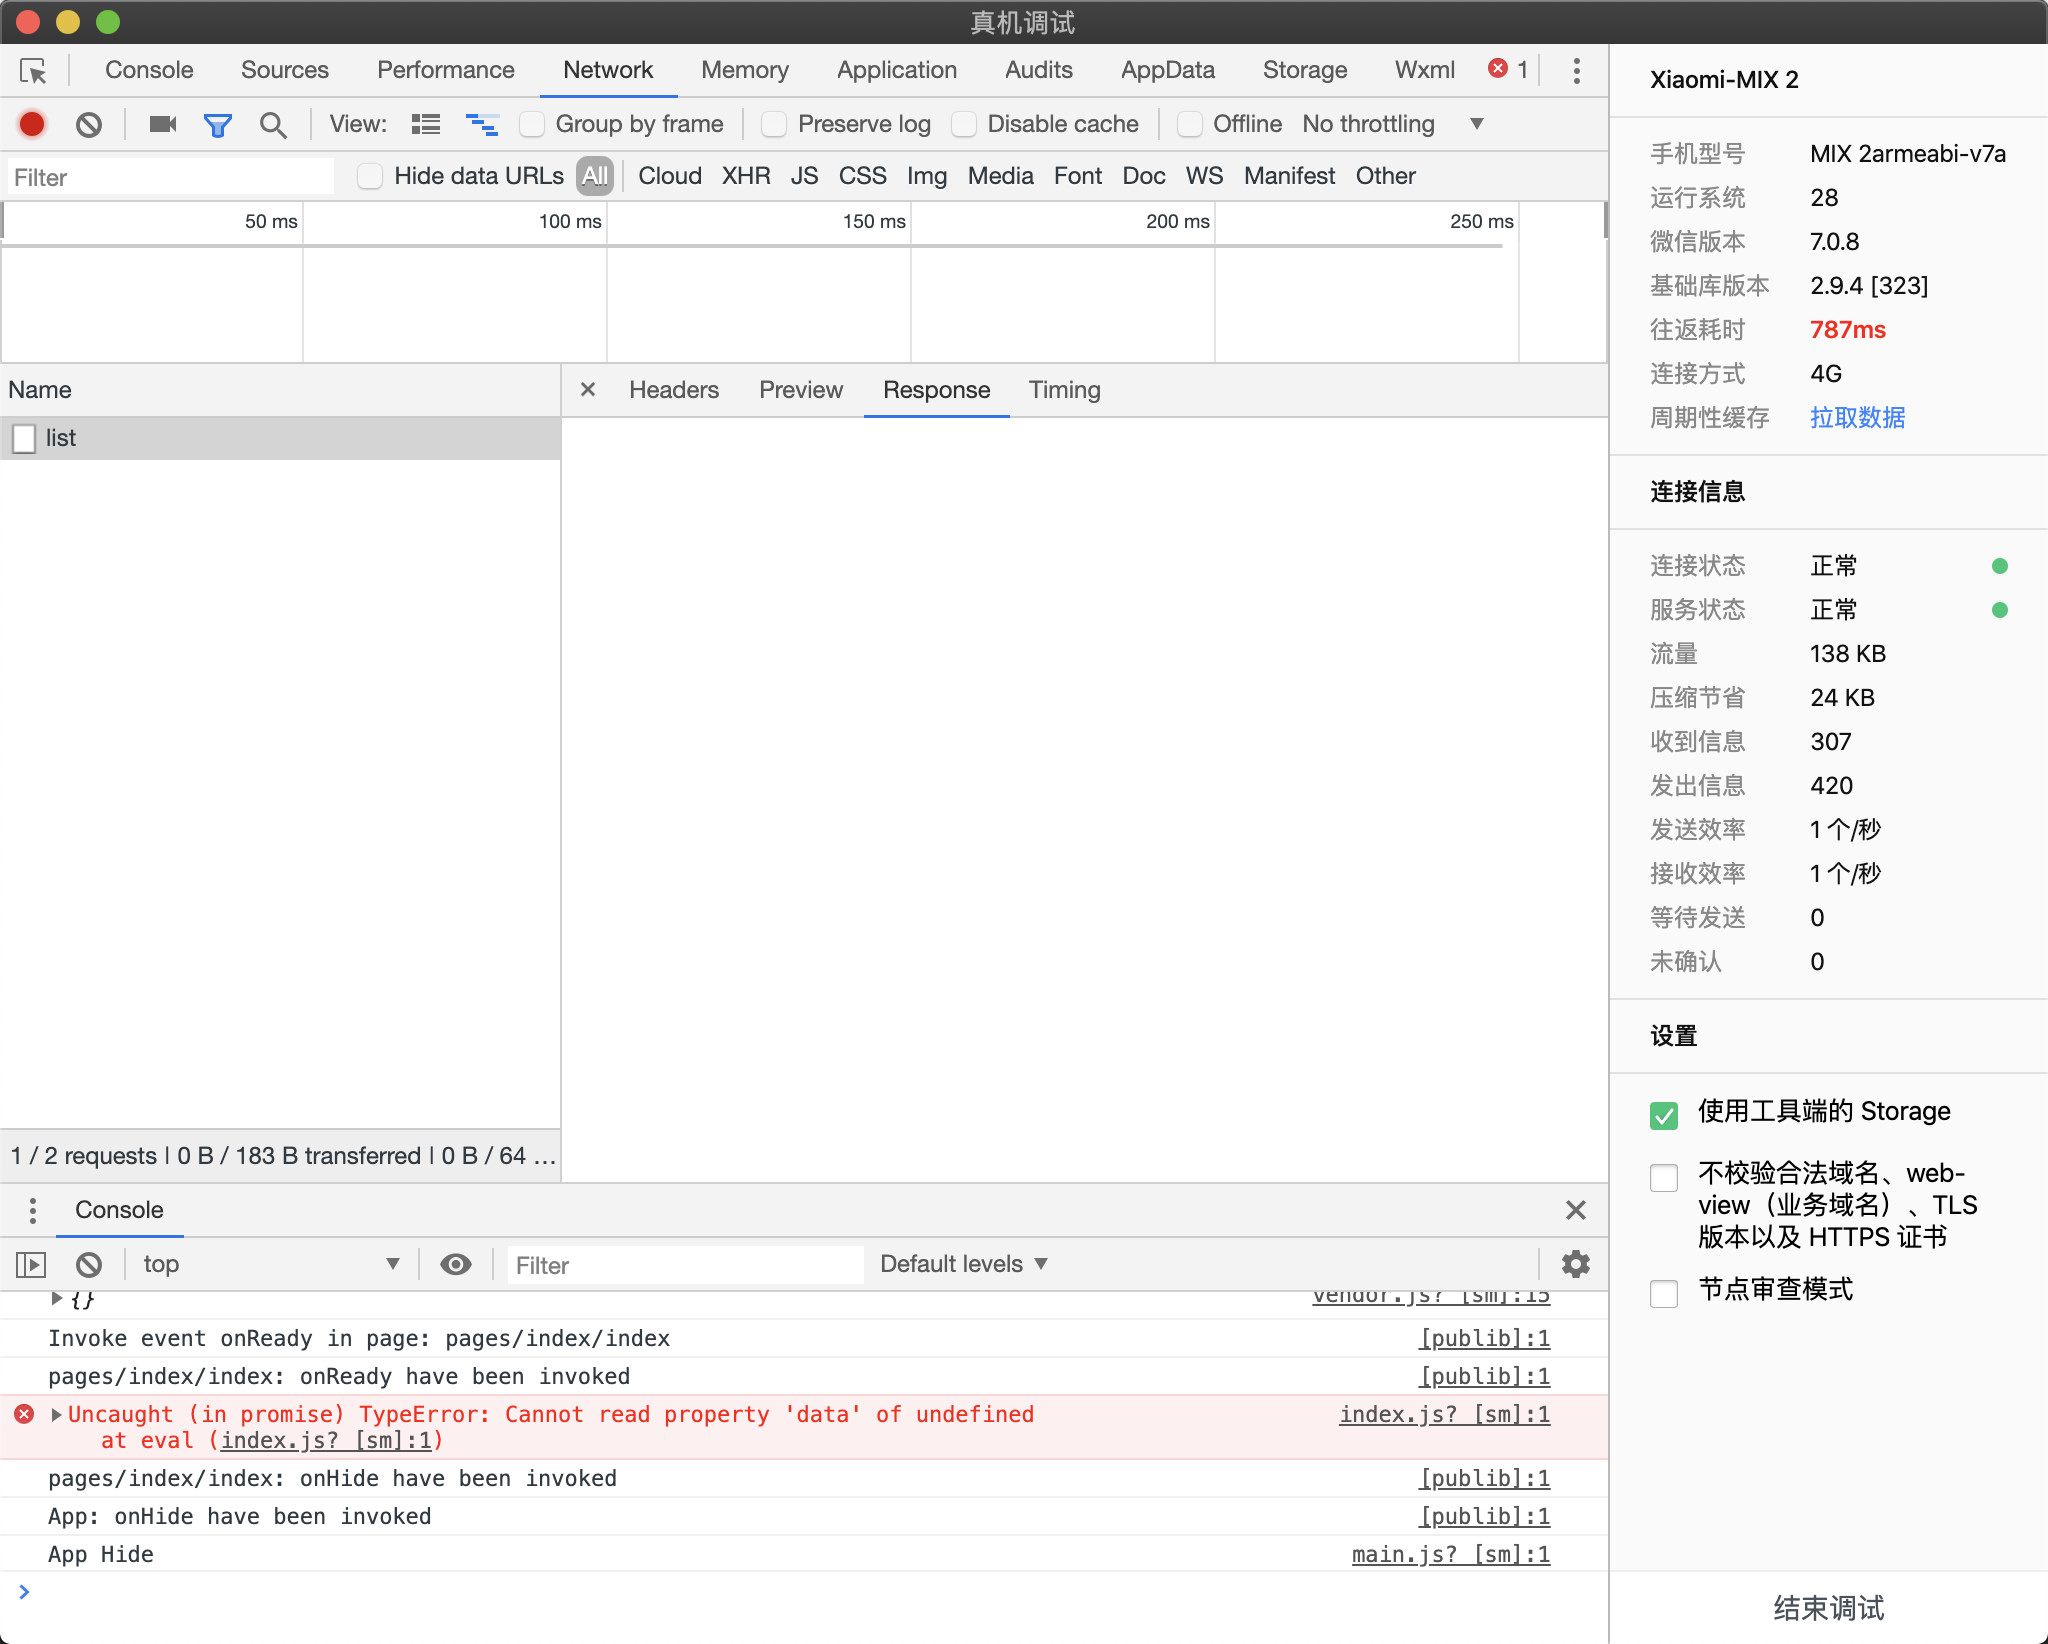Viewport: 2048px width, 1644px height.
Task: Click the 拉取数据 link
Action: coord(1857,417)
